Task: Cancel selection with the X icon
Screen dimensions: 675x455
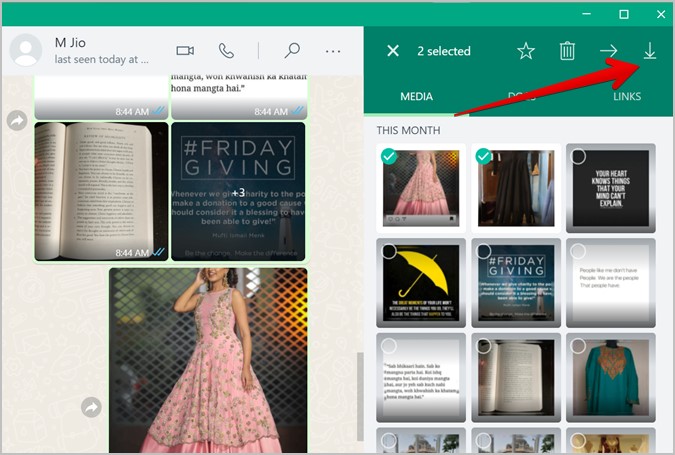Action: (393, 51)
